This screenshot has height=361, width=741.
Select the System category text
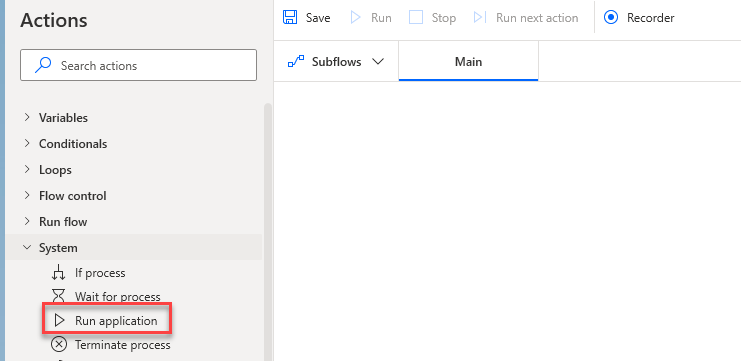58,248
